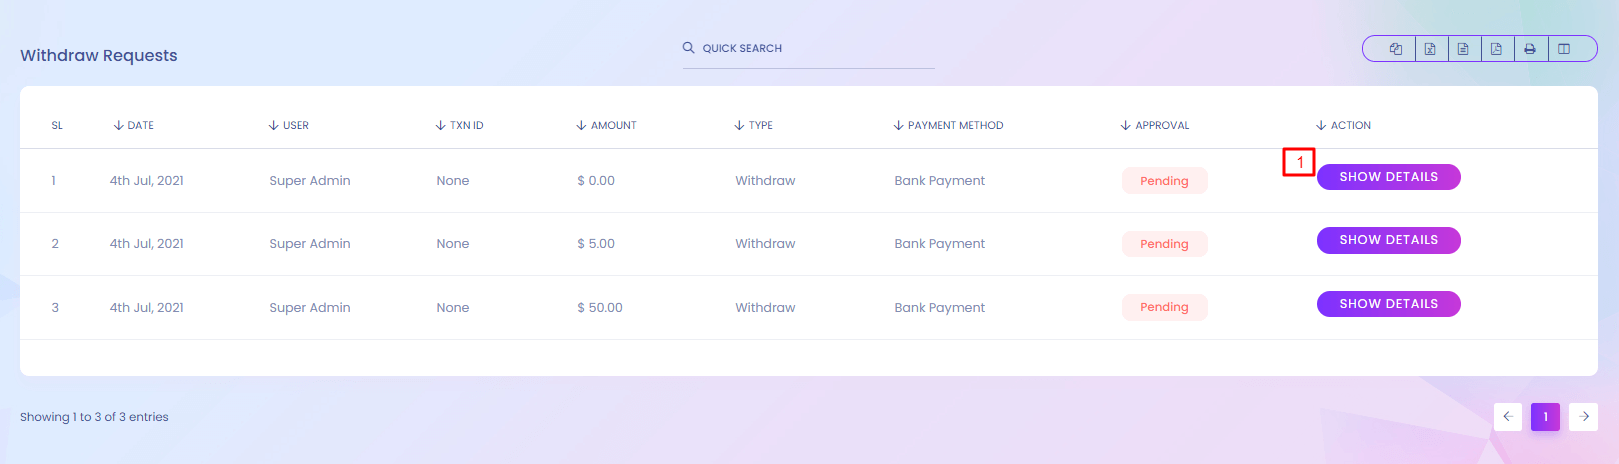
Task: Show details for the $ 5.00 withdrawal
Action: 1388,240
